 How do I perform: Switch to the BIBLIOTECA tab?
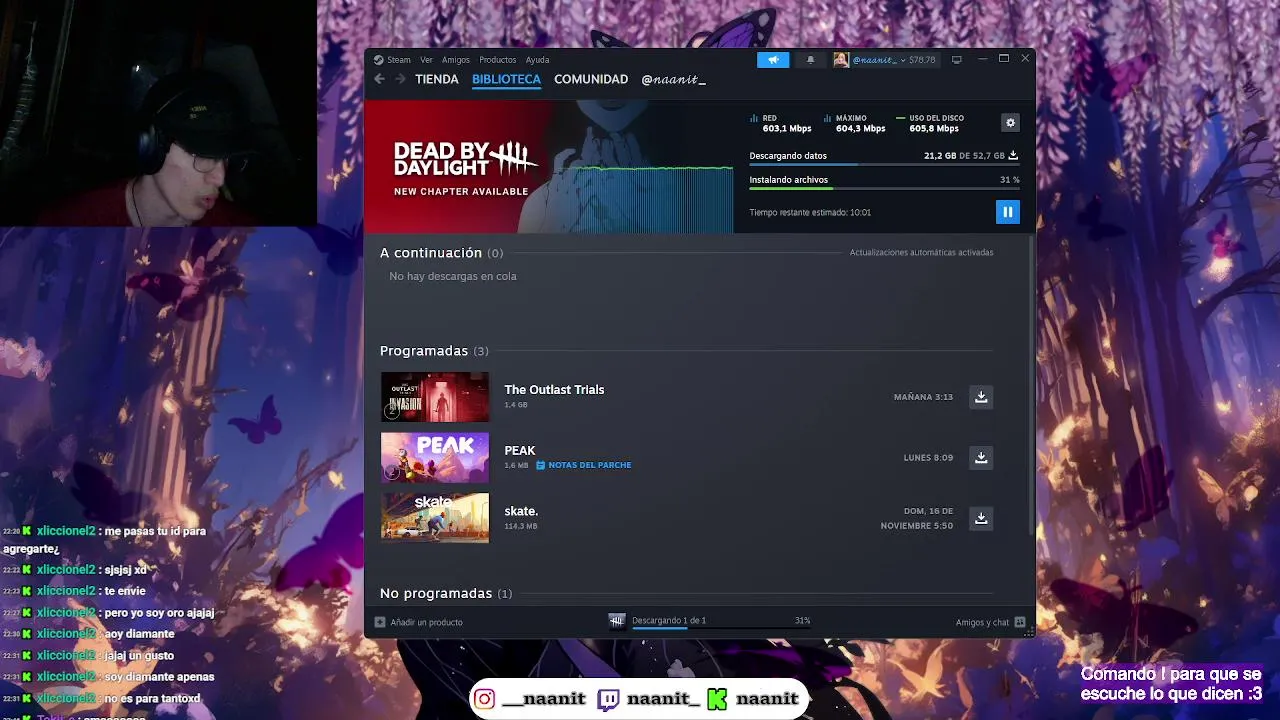pyautogui.click(x=506, y=79)
